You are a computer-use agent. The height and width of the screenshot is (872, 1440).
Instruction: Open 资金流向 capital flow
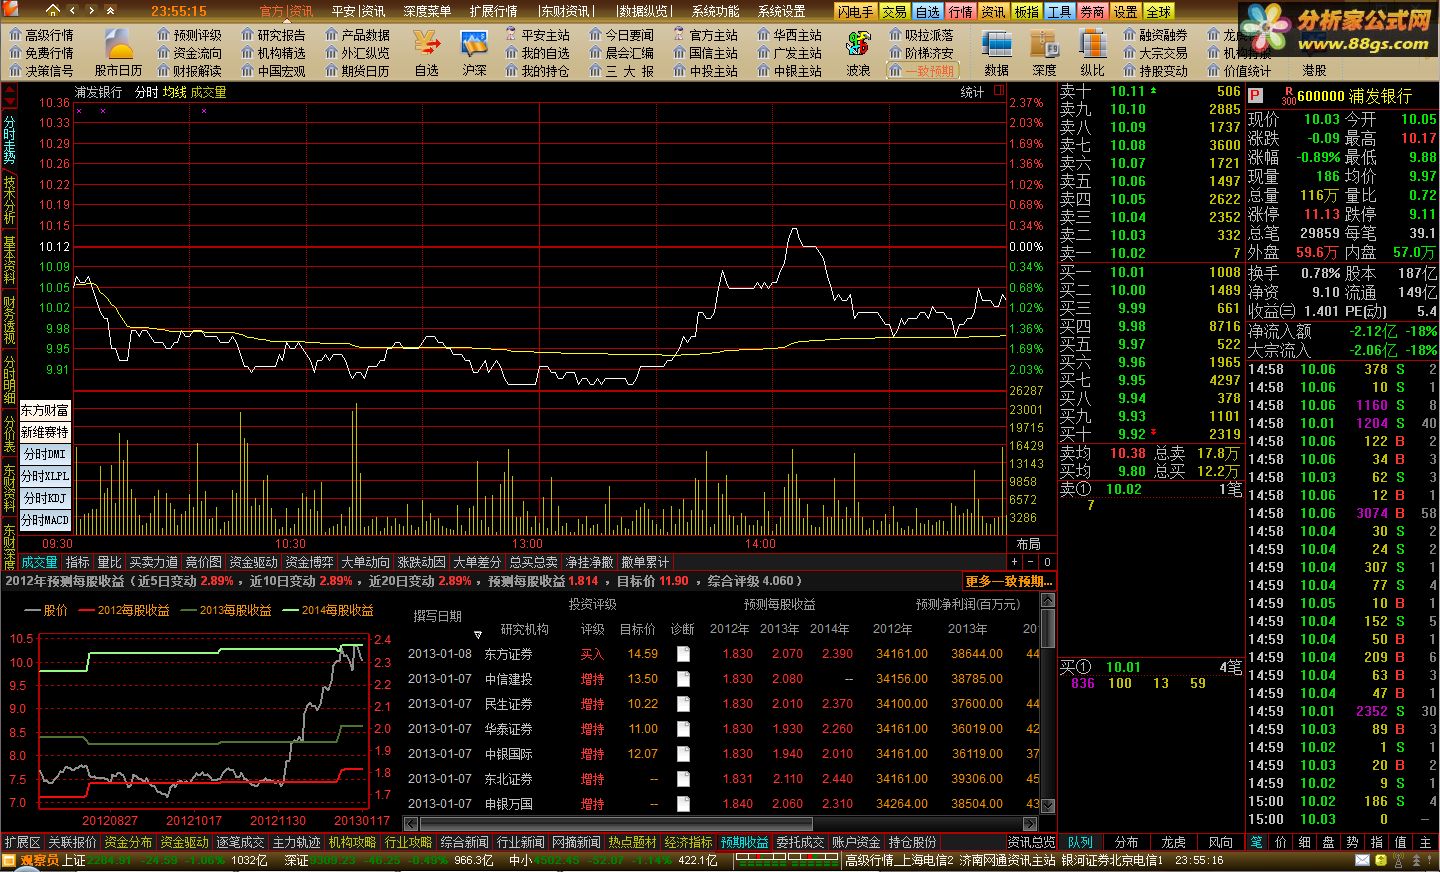click(189, 53)
